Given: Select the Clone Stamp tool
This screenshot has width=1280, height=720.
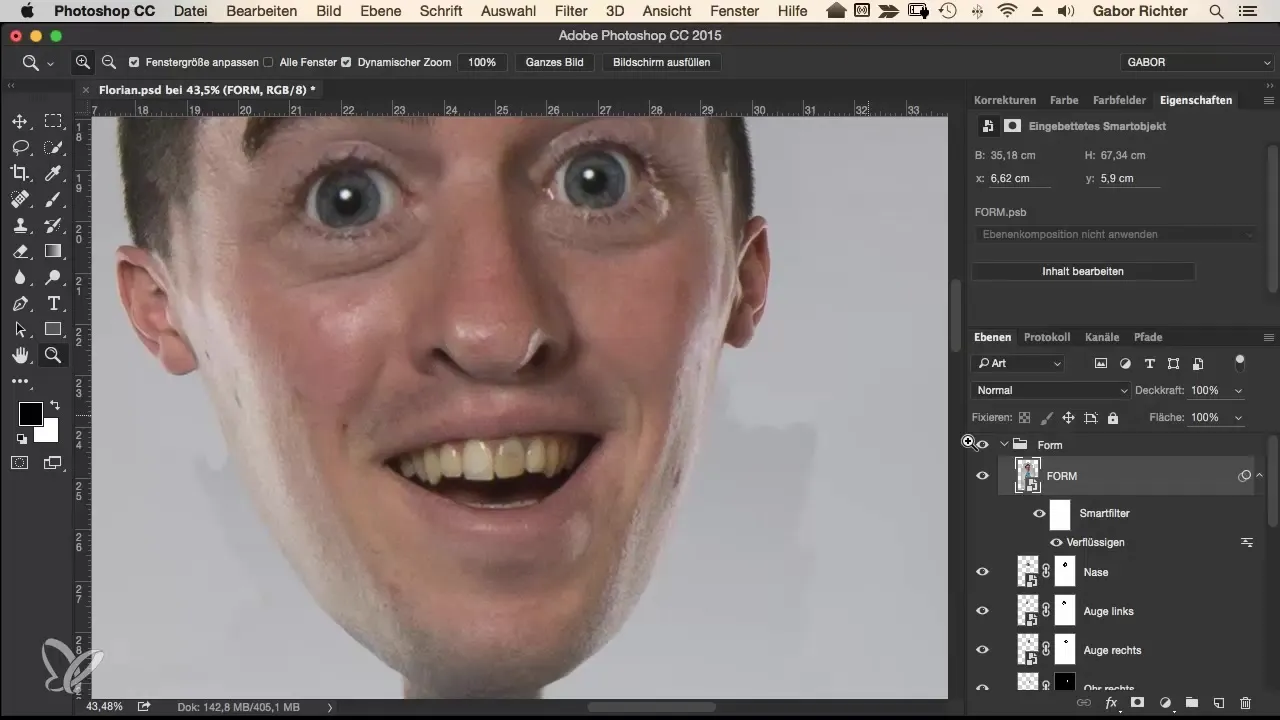Looking at the screenshot, I should tap(19, 225).
